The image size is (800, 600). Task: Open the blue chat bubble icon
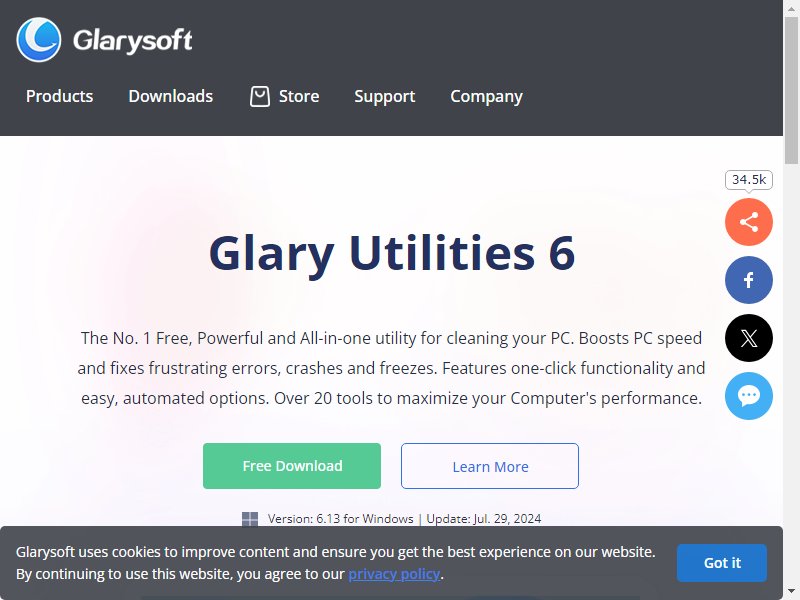[748, 396]
